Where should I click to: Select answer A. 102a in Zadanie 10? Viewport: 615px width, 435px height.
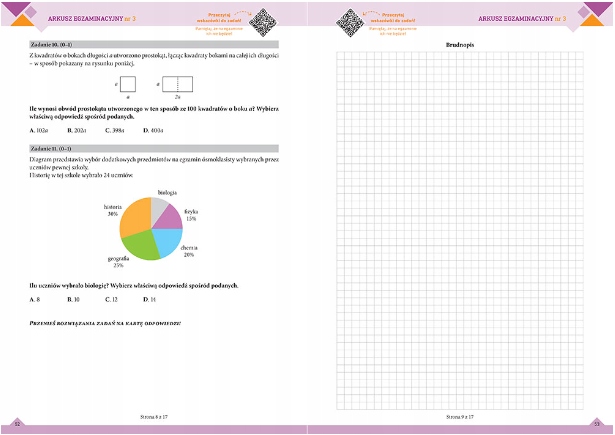click(x=39, y=130)
